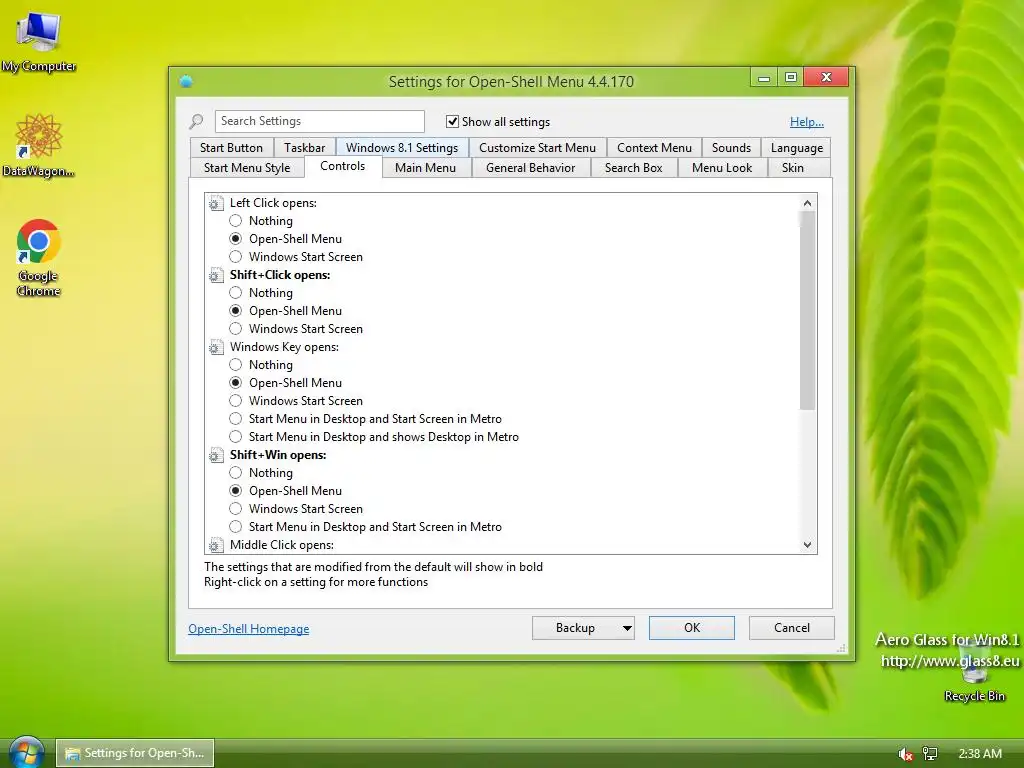Open the General Behavior tab
Viewport: 1024px width, 768px height.
tap(530, 168)
